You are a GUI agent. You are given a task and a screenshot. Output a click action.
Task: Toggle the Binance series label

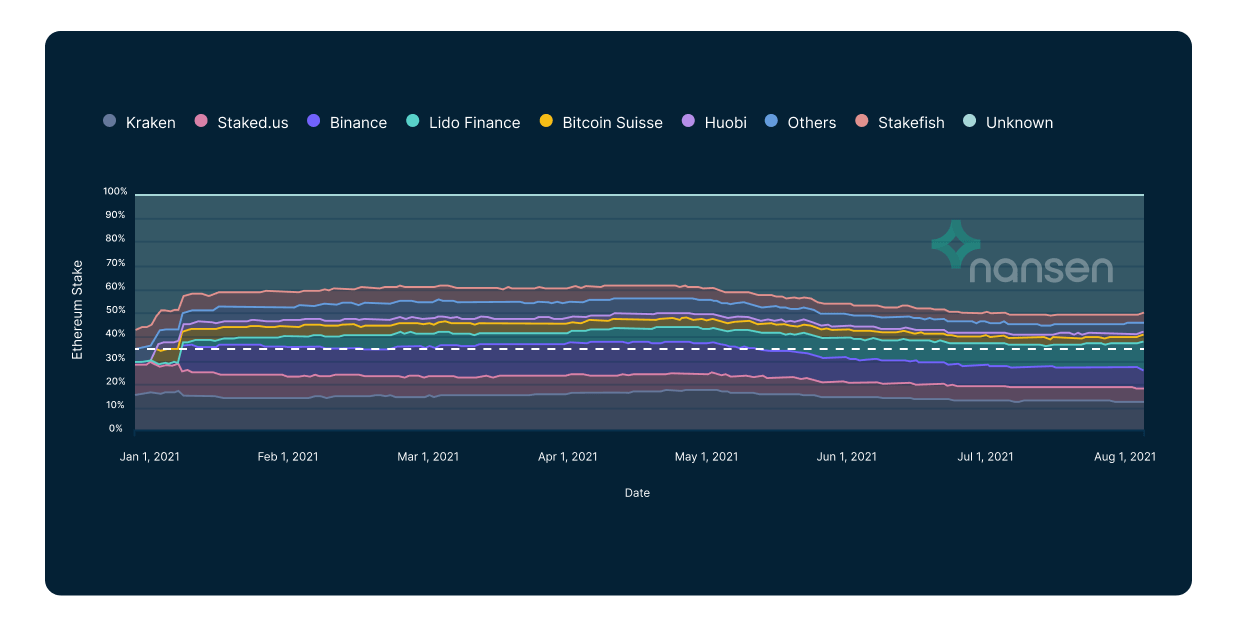coord(358,123)
